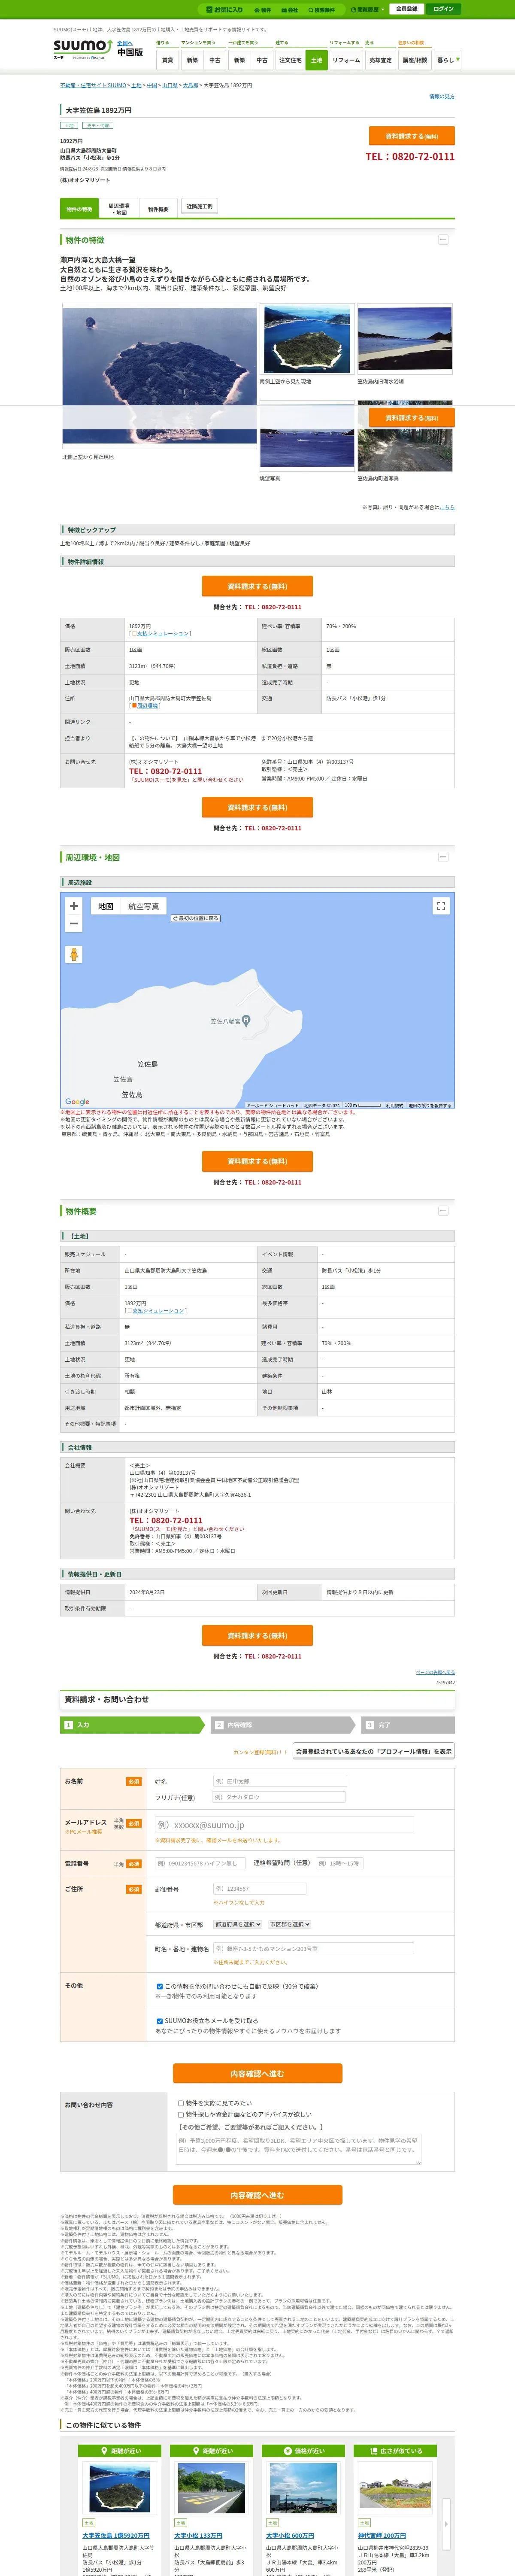
Task: Open the 笠佐島内旧海水浴場 photo
Action: [405, 340]
